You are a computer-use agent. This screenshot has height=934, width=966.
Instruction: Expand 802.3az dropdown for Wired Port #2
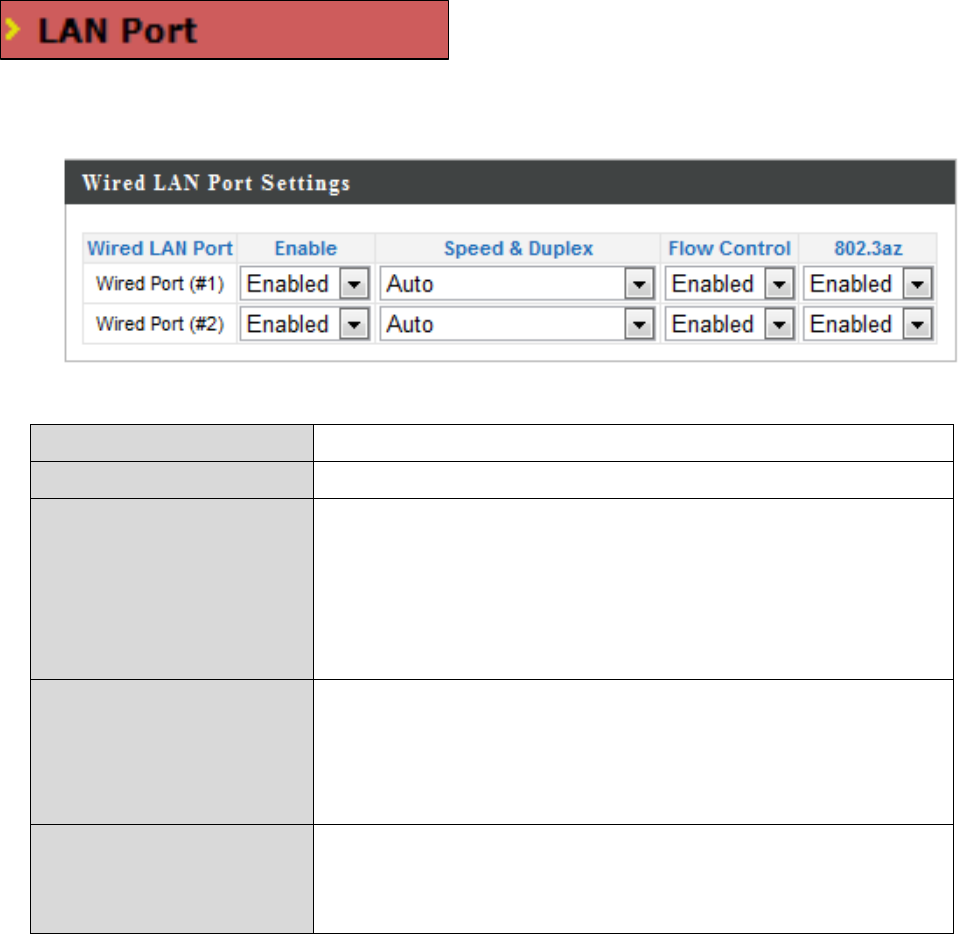917,324
